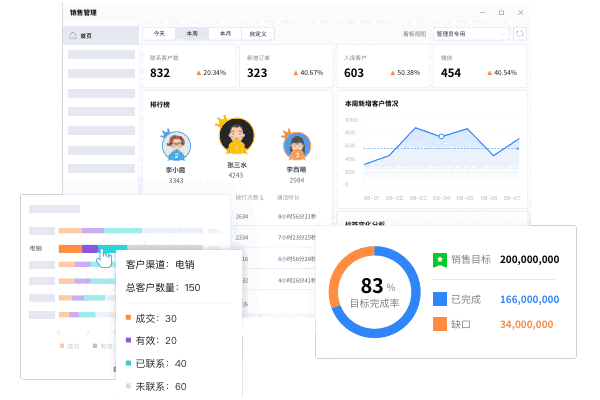600x400 pixels.
Task: Click the blue 已完成 legend swatch
Action: [x=440, y=299]
